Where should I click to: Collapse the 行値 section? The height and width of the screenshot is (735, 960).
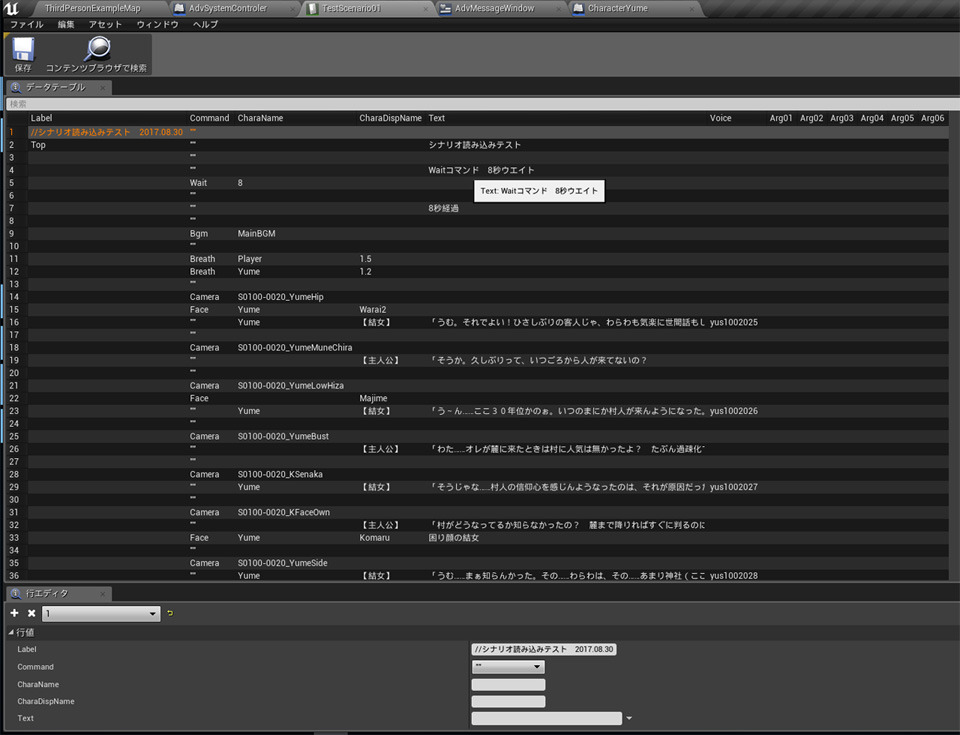tap(10, 632)
